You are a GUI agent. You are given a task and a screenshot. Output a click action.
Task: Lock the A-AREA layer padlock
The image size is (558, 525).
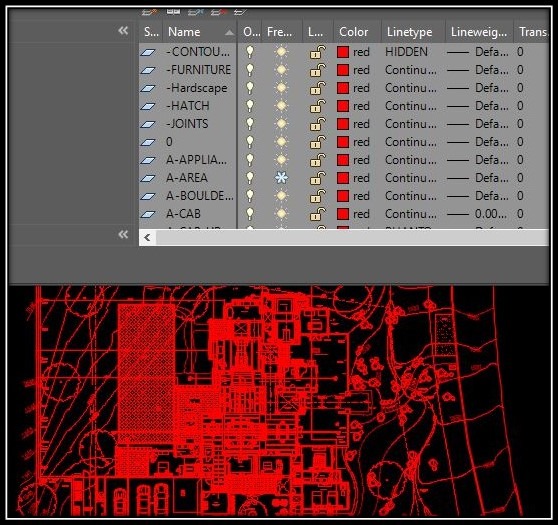[317, 178]
